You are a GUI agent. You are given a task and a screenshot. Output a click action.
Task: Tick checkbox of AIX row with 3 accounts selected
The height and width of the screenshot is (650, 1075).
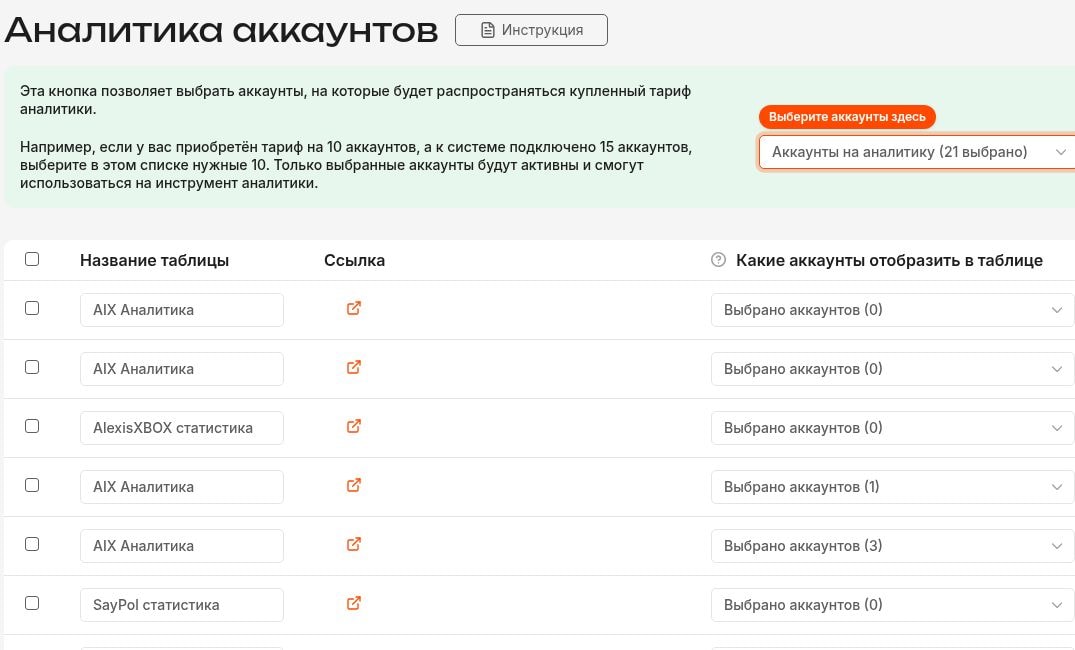pyautogui.click(x=32, y=544)
